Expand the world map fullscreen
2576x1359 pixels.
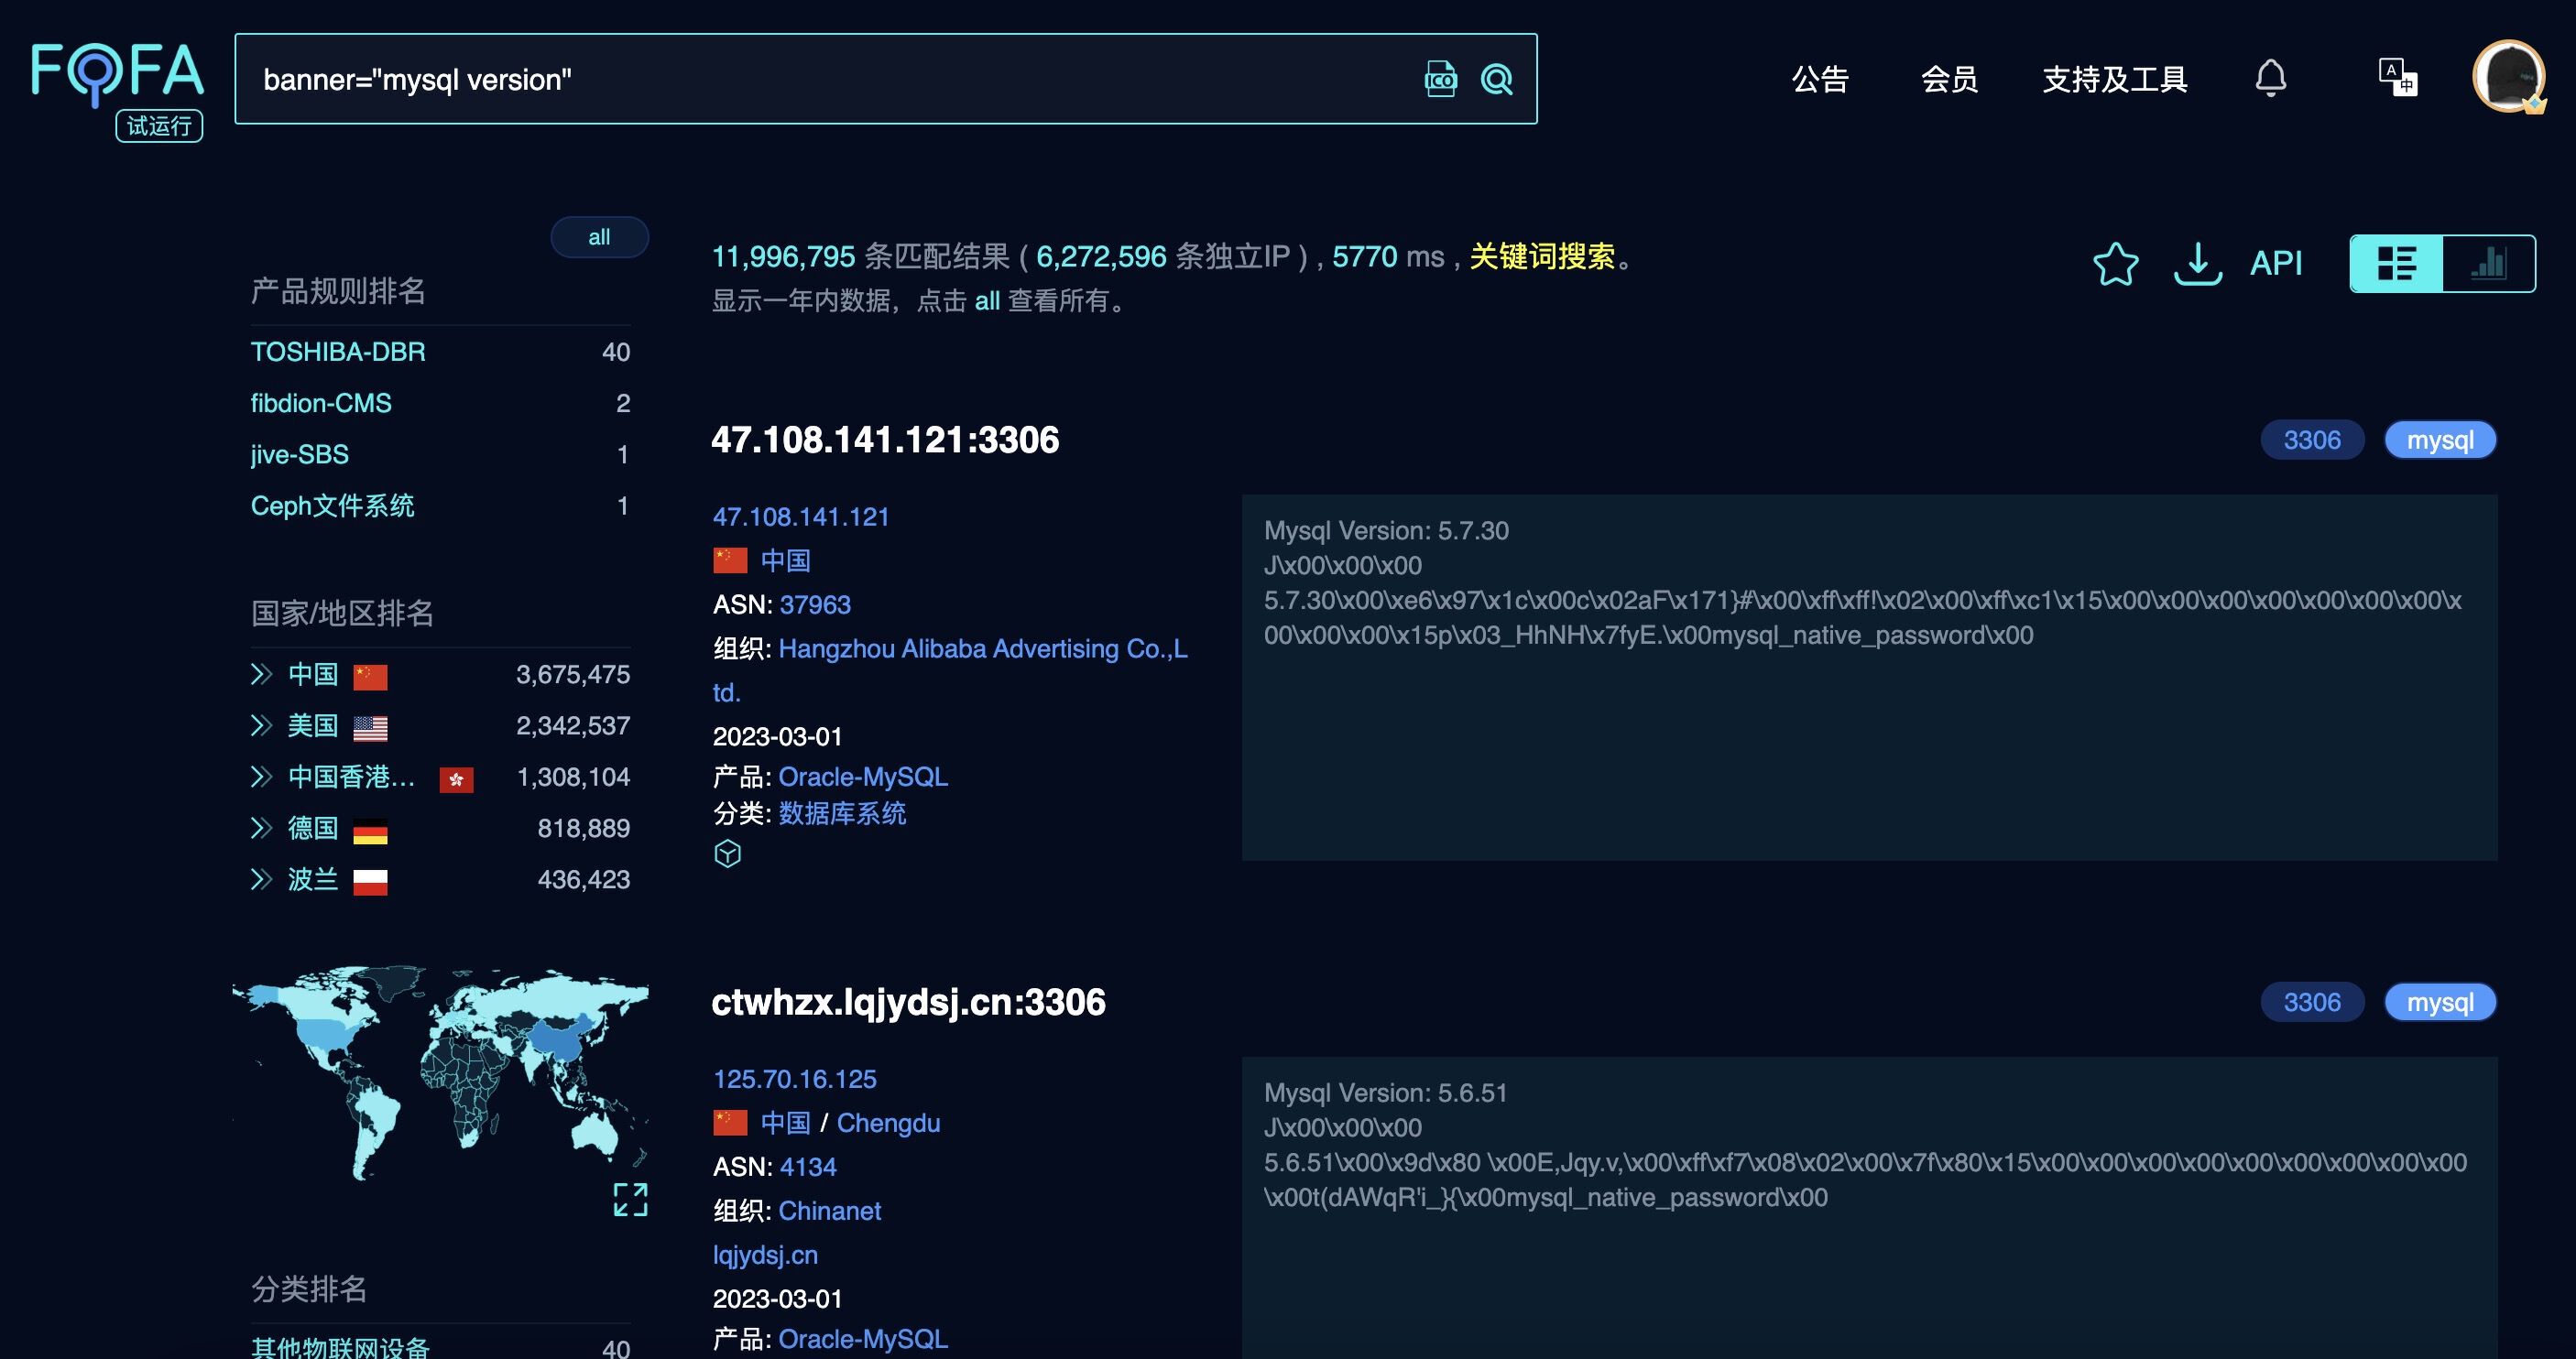tap(630, 1199)
